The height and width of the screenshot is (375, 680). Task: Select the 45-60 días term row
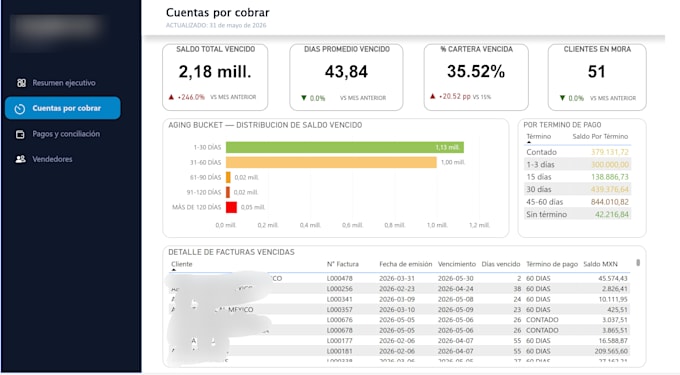pos(577,202)
